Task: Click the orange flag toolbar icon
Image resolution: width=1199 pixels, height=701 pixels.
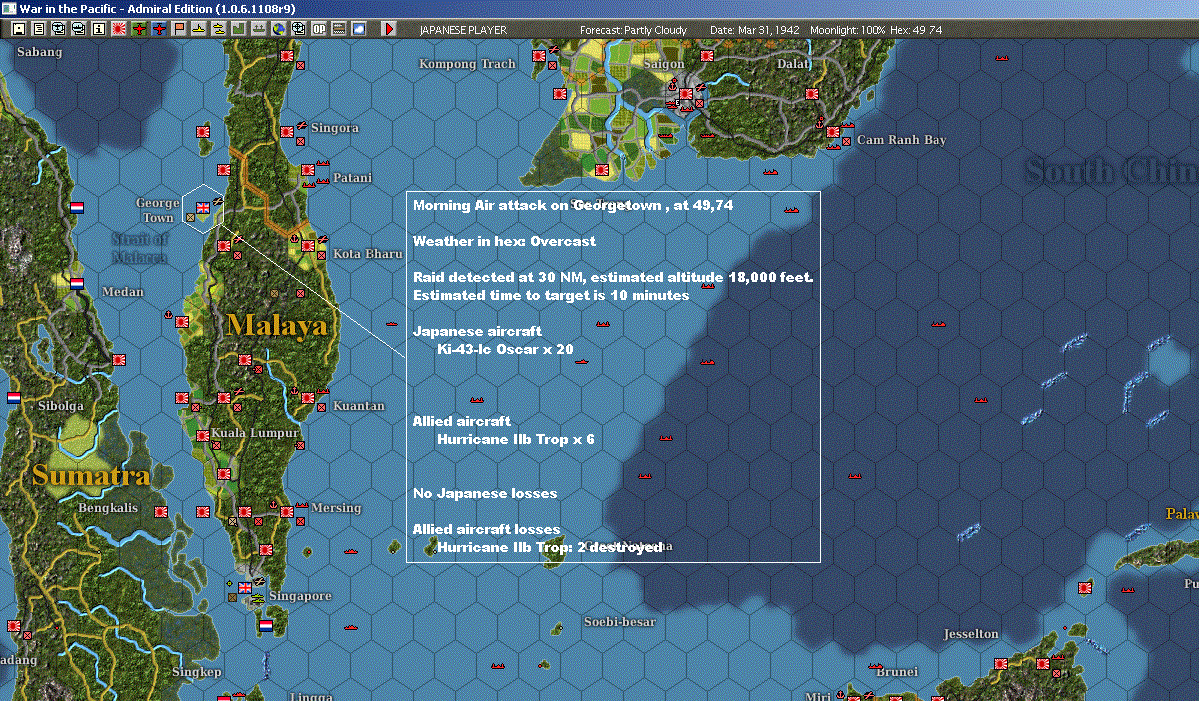Action: coord(179,29)
